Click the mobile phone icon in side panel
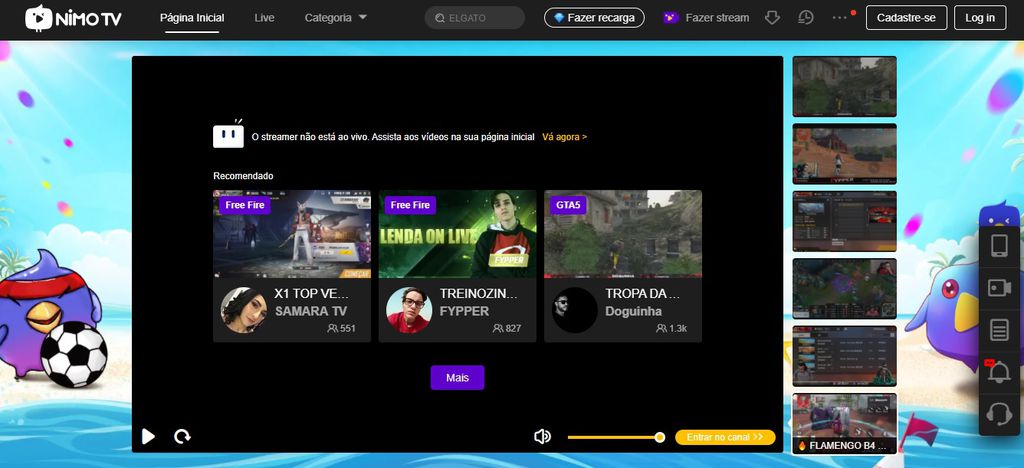The width and height of the screenshot is (1024, 468). tap(999, 245)
